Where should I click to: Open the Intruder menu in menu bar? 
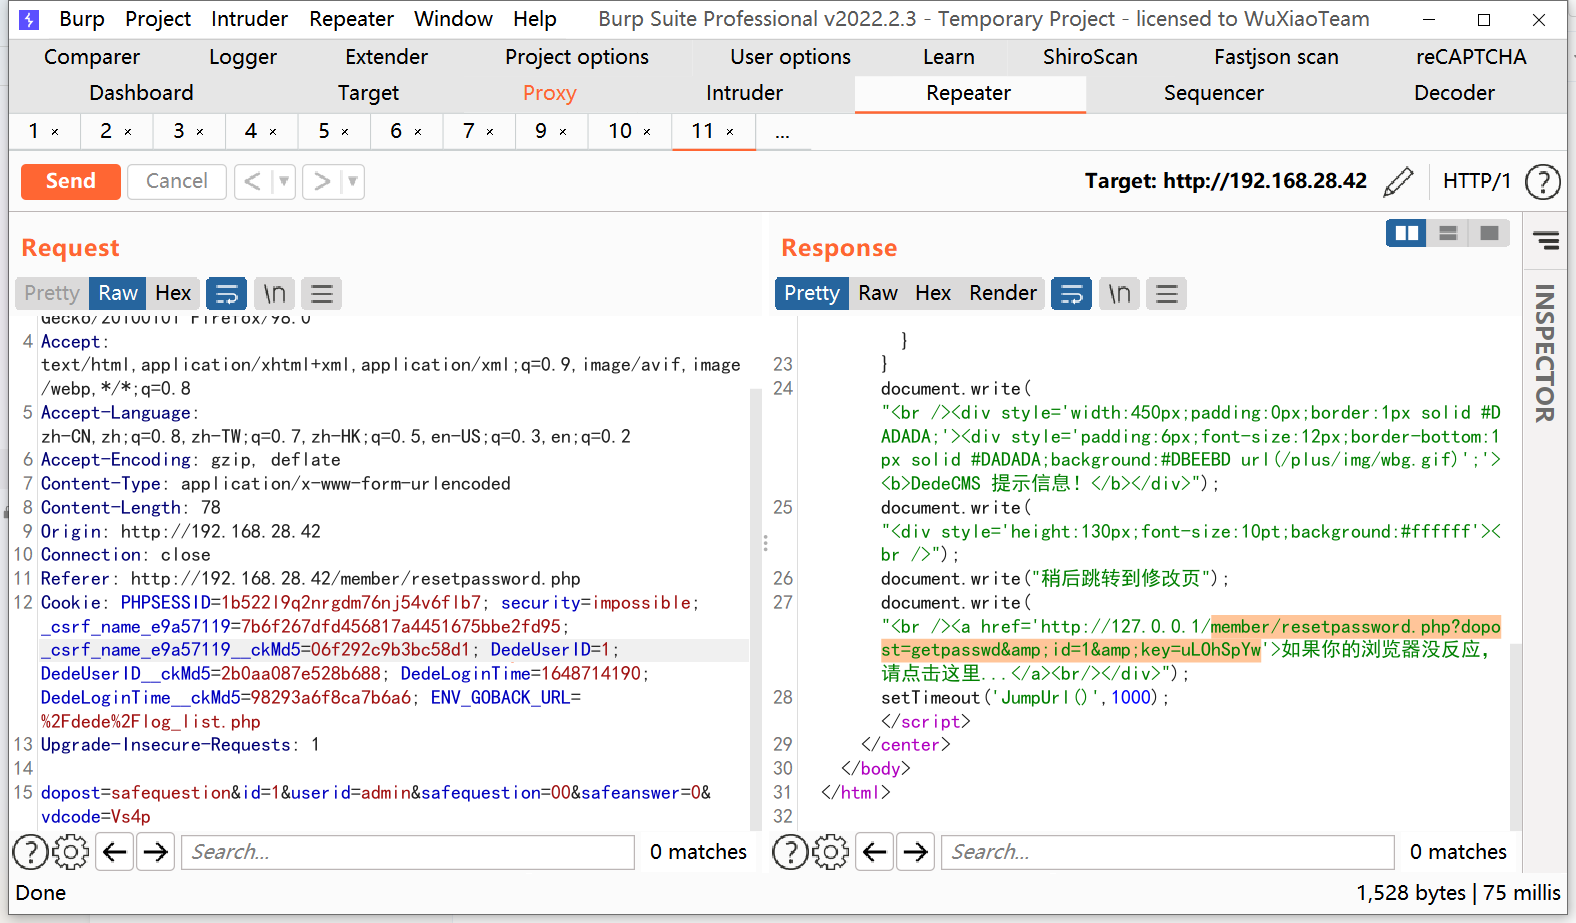click(x=249, y=19)
